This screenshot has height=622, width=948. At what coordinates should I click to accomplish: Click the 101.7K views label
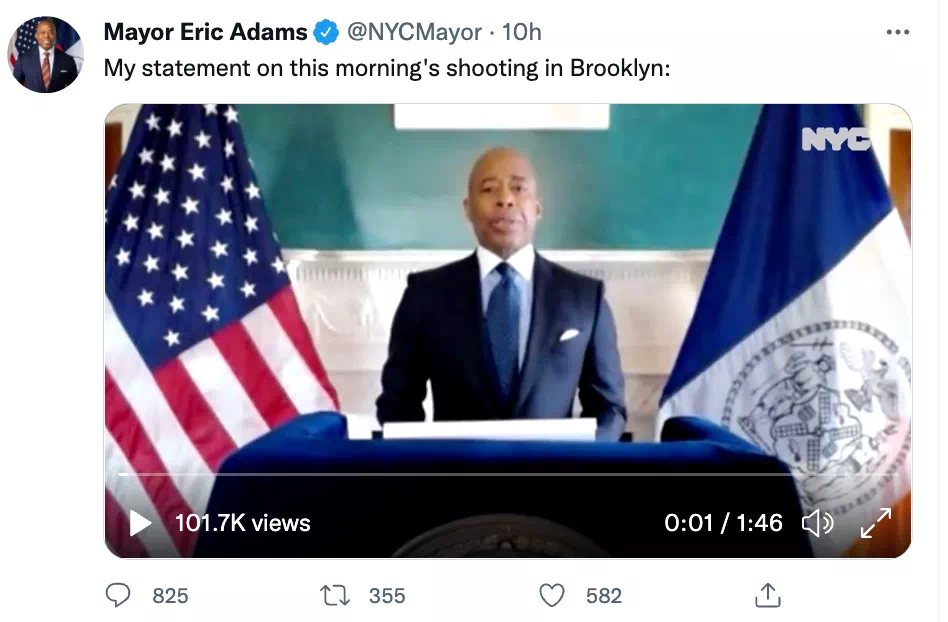(x=242, y=523)
